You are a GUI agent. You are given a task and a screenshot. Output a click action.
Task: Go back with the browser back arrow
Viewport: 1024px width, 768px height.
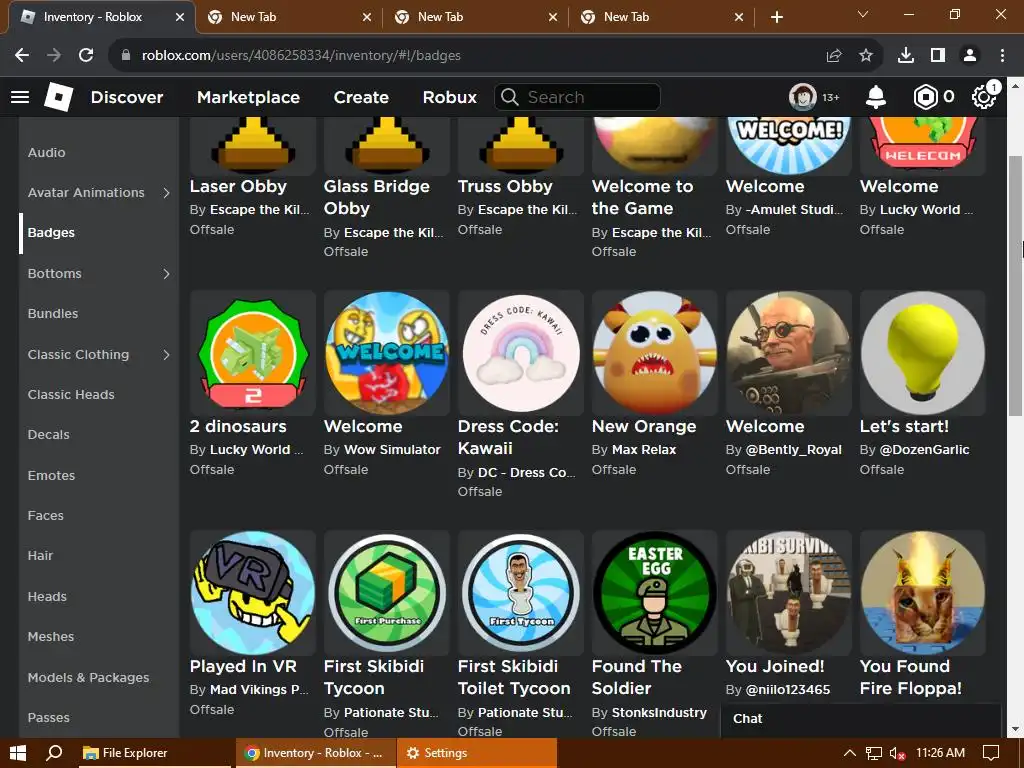click(22, 55)
